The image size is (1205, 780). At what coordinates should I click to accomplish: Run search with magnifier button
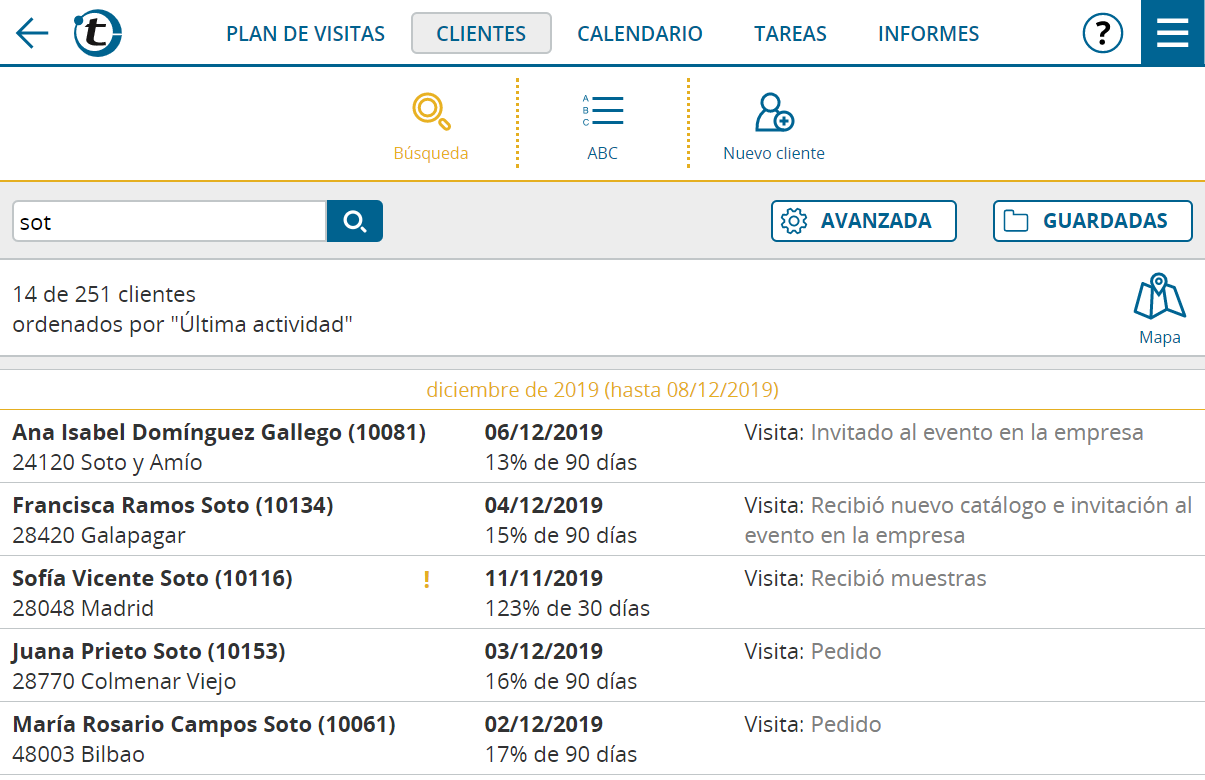(355, 221)
